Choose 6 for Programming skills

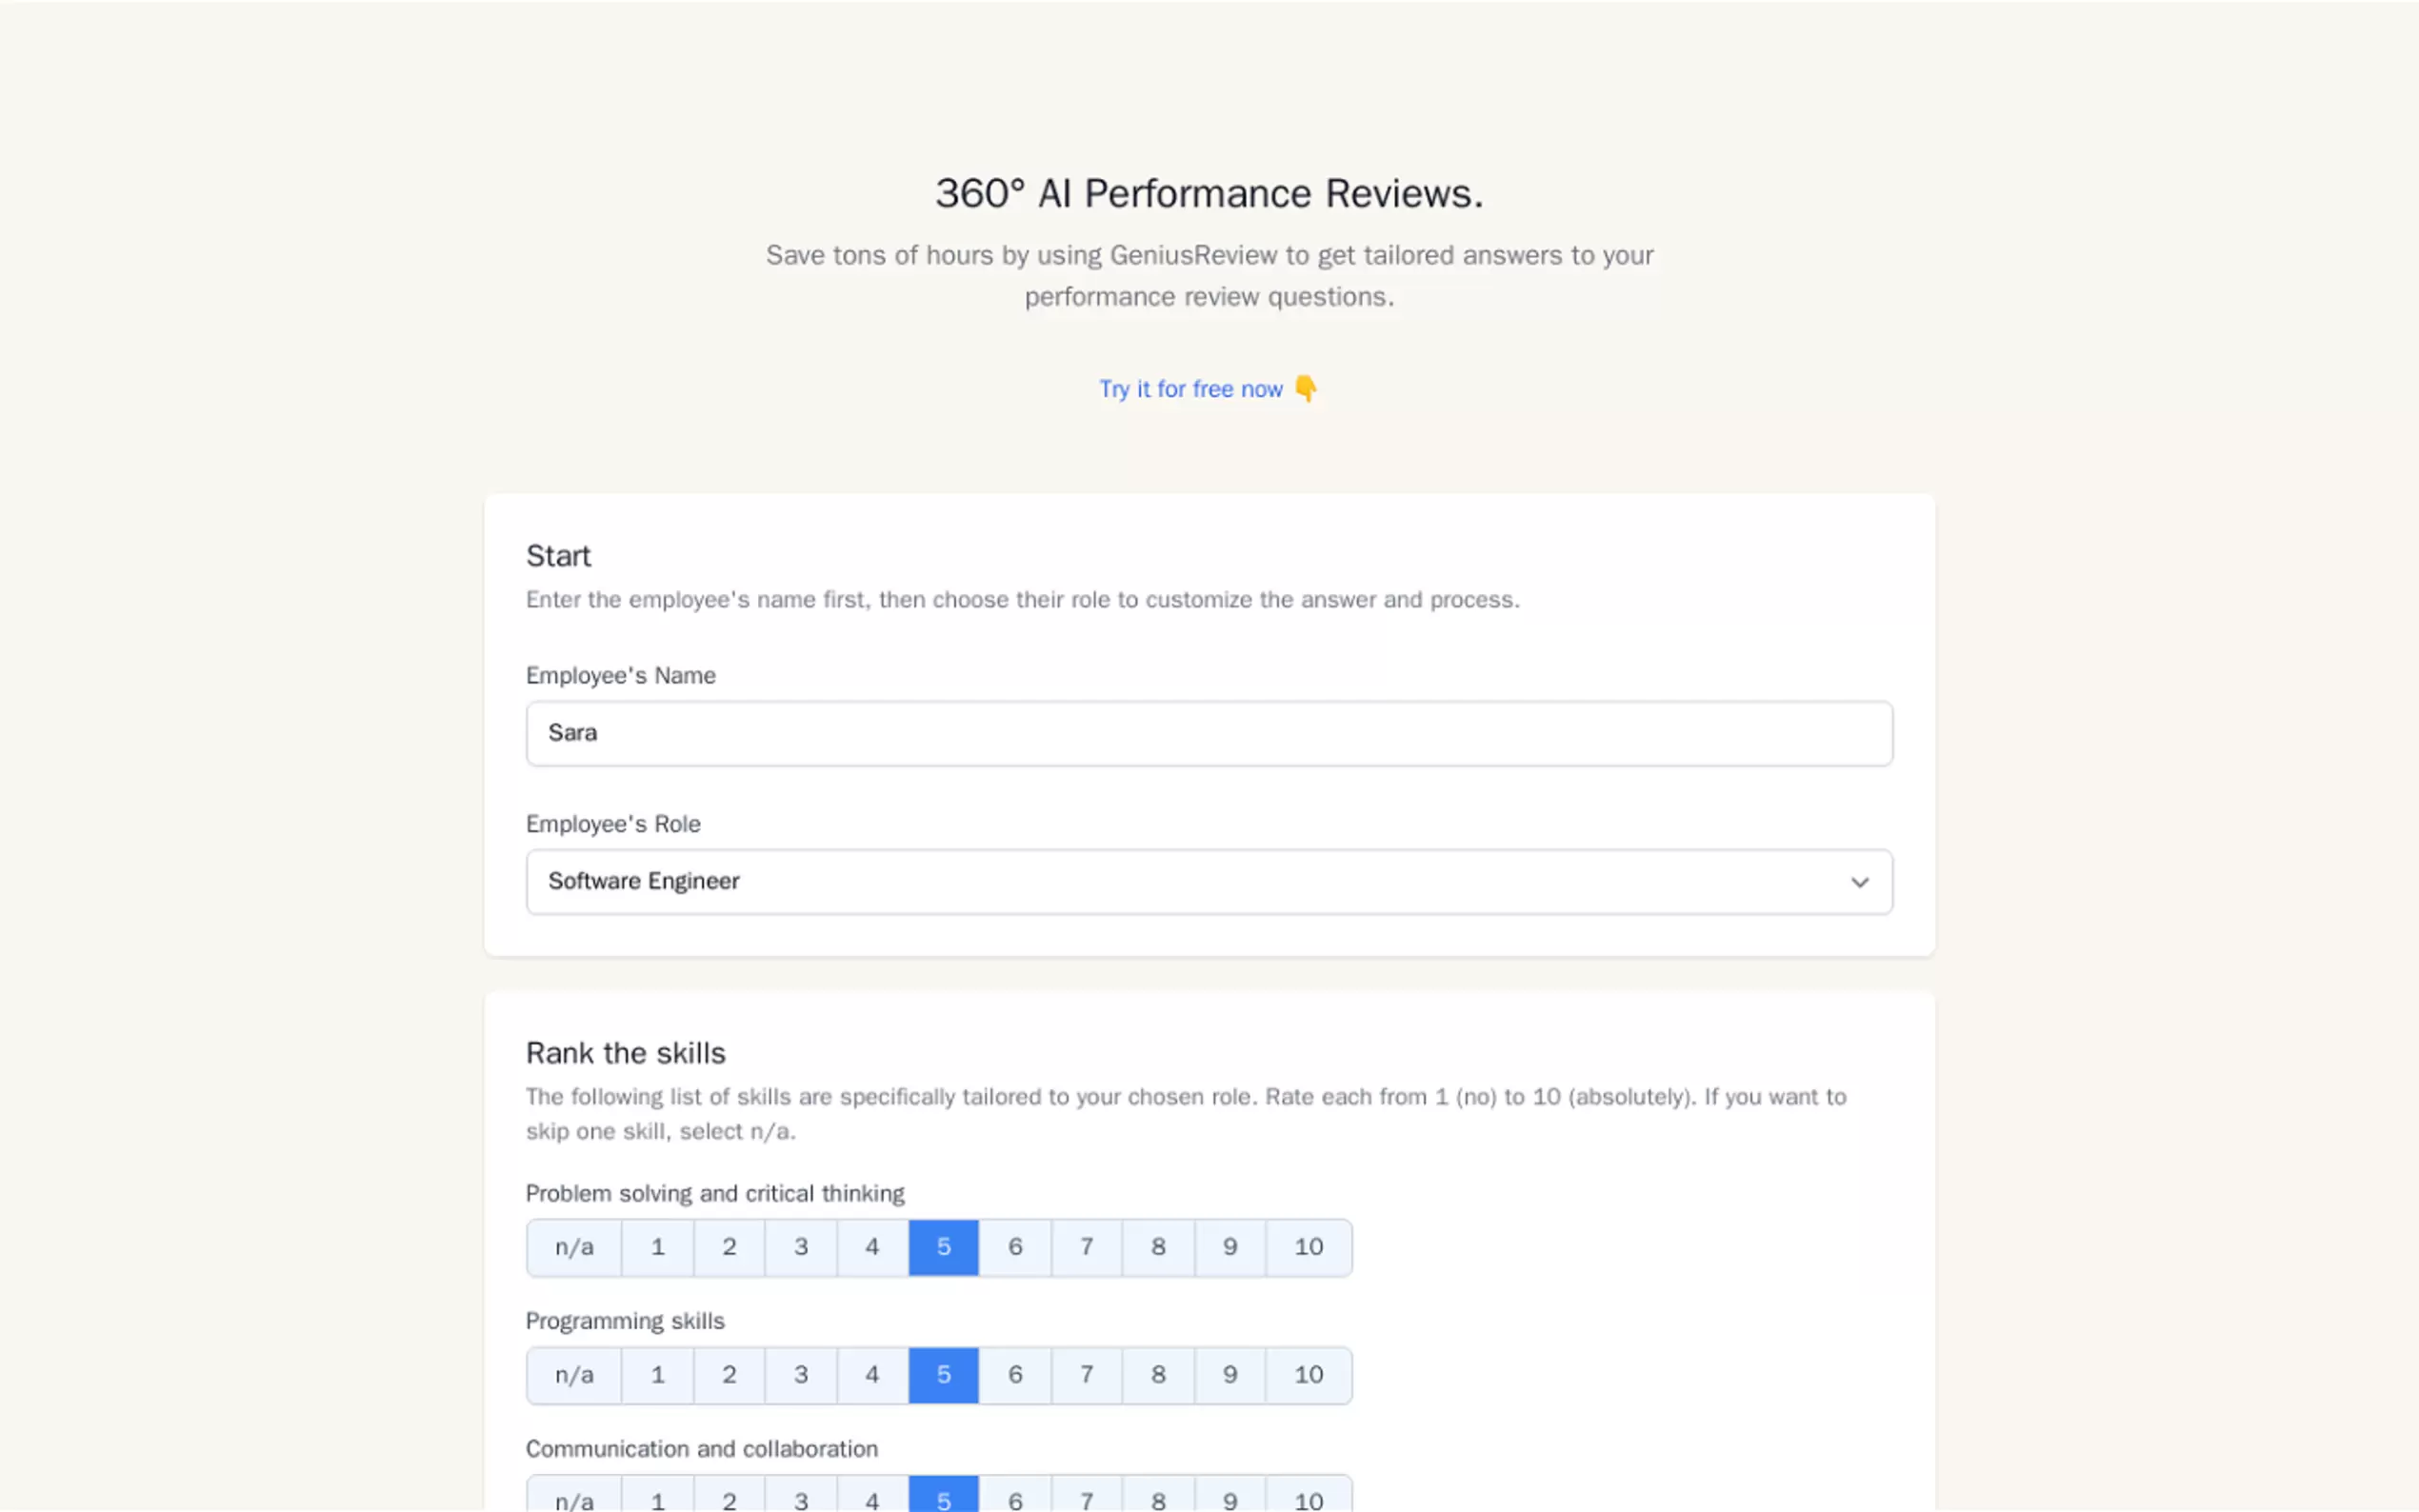tap(1015, 1375)
